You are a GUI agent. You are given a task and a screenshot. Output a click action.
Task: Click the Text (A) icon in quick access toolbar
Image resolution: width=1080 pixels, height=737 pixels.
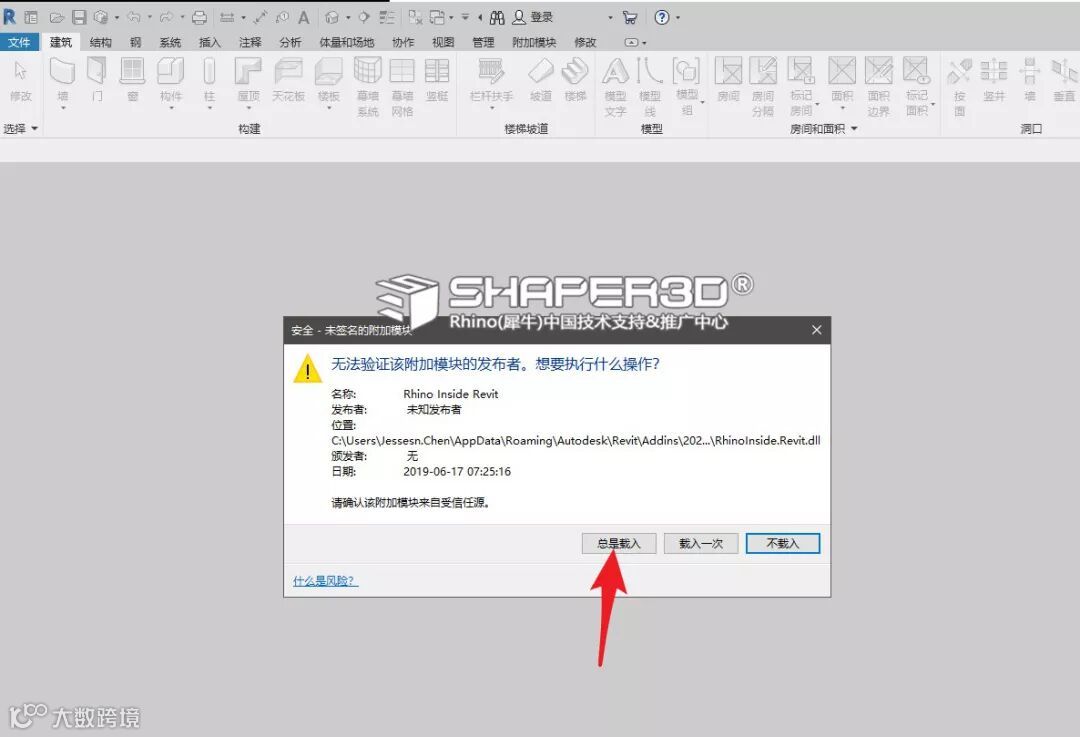[304, 17]
